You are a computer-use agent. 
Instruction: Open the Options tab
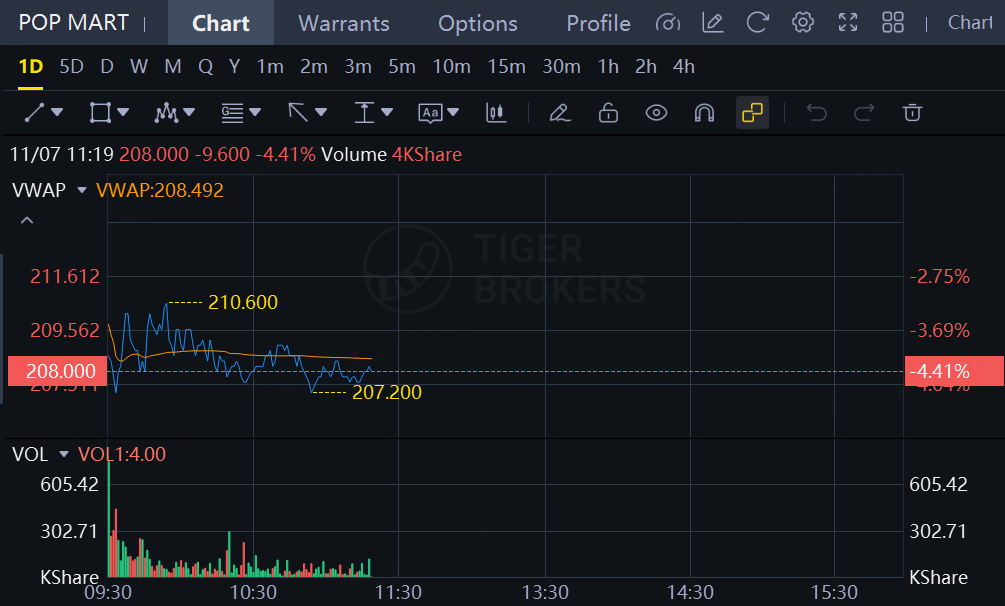[x=478, y=23]
